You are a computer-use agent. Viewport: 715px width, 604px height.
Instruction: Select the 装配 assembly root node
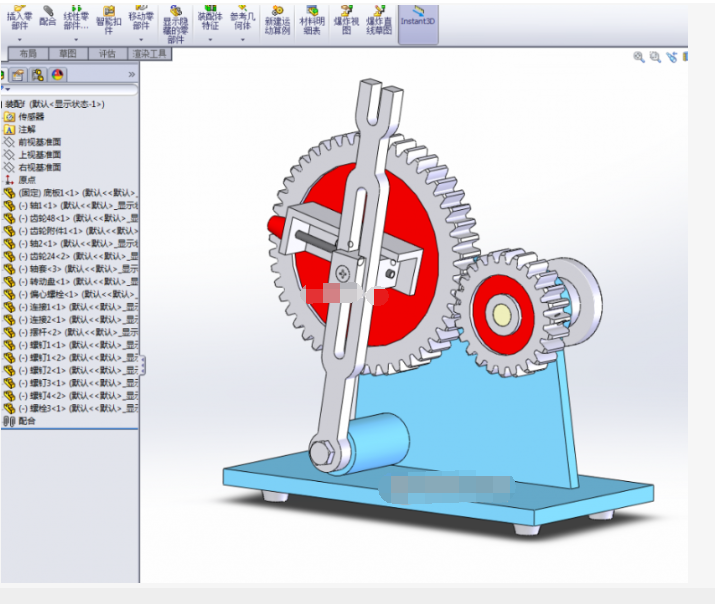point(55,104)
